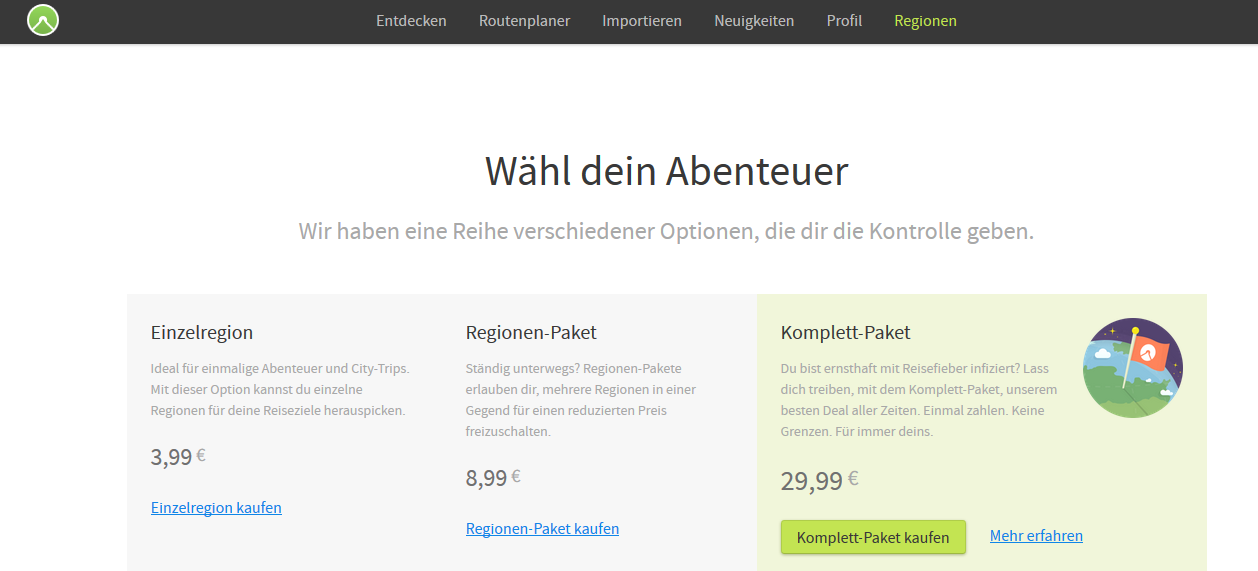Click the 3,99 € price
This screenshot has width=1258, height=571.
(178, 457)
